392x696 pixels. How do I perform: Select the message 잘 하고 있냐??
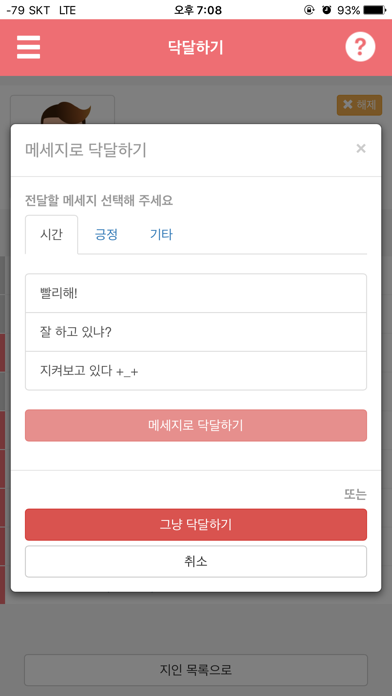pyautogui.click(x=196, y=332)
